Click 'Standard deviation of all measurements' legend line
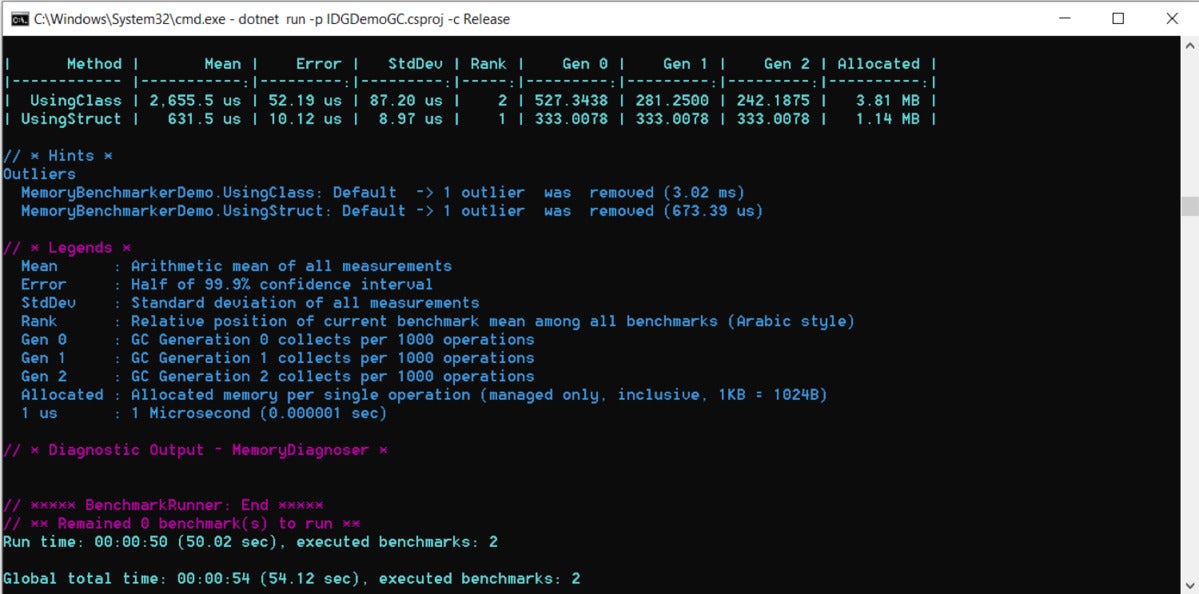Image resolution: width=1199 pixels, height=594 pixels. point(305,303)
